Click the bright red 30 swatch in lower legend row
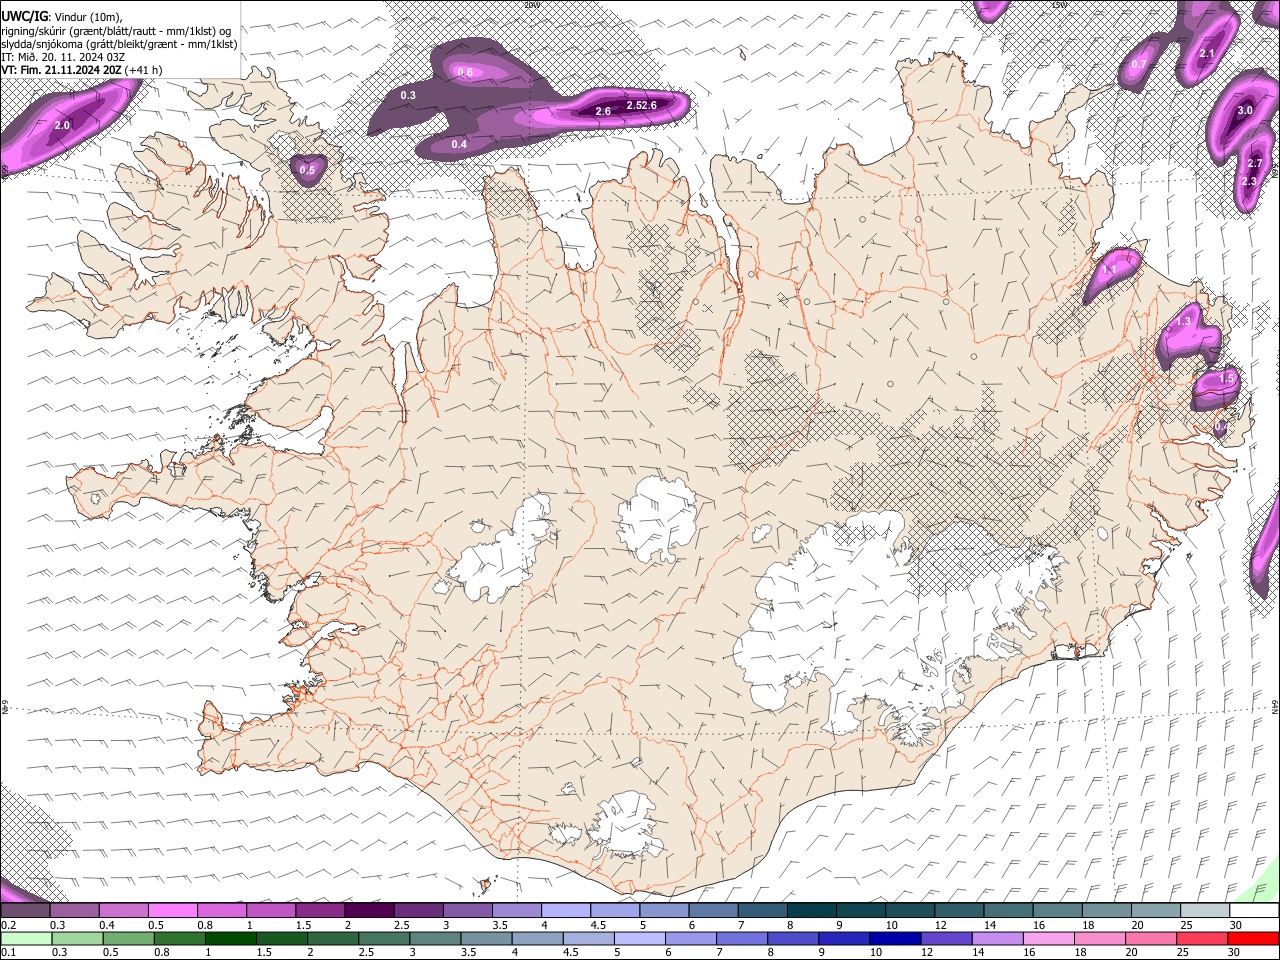The image size is (1280, 960). (1252, 938)
